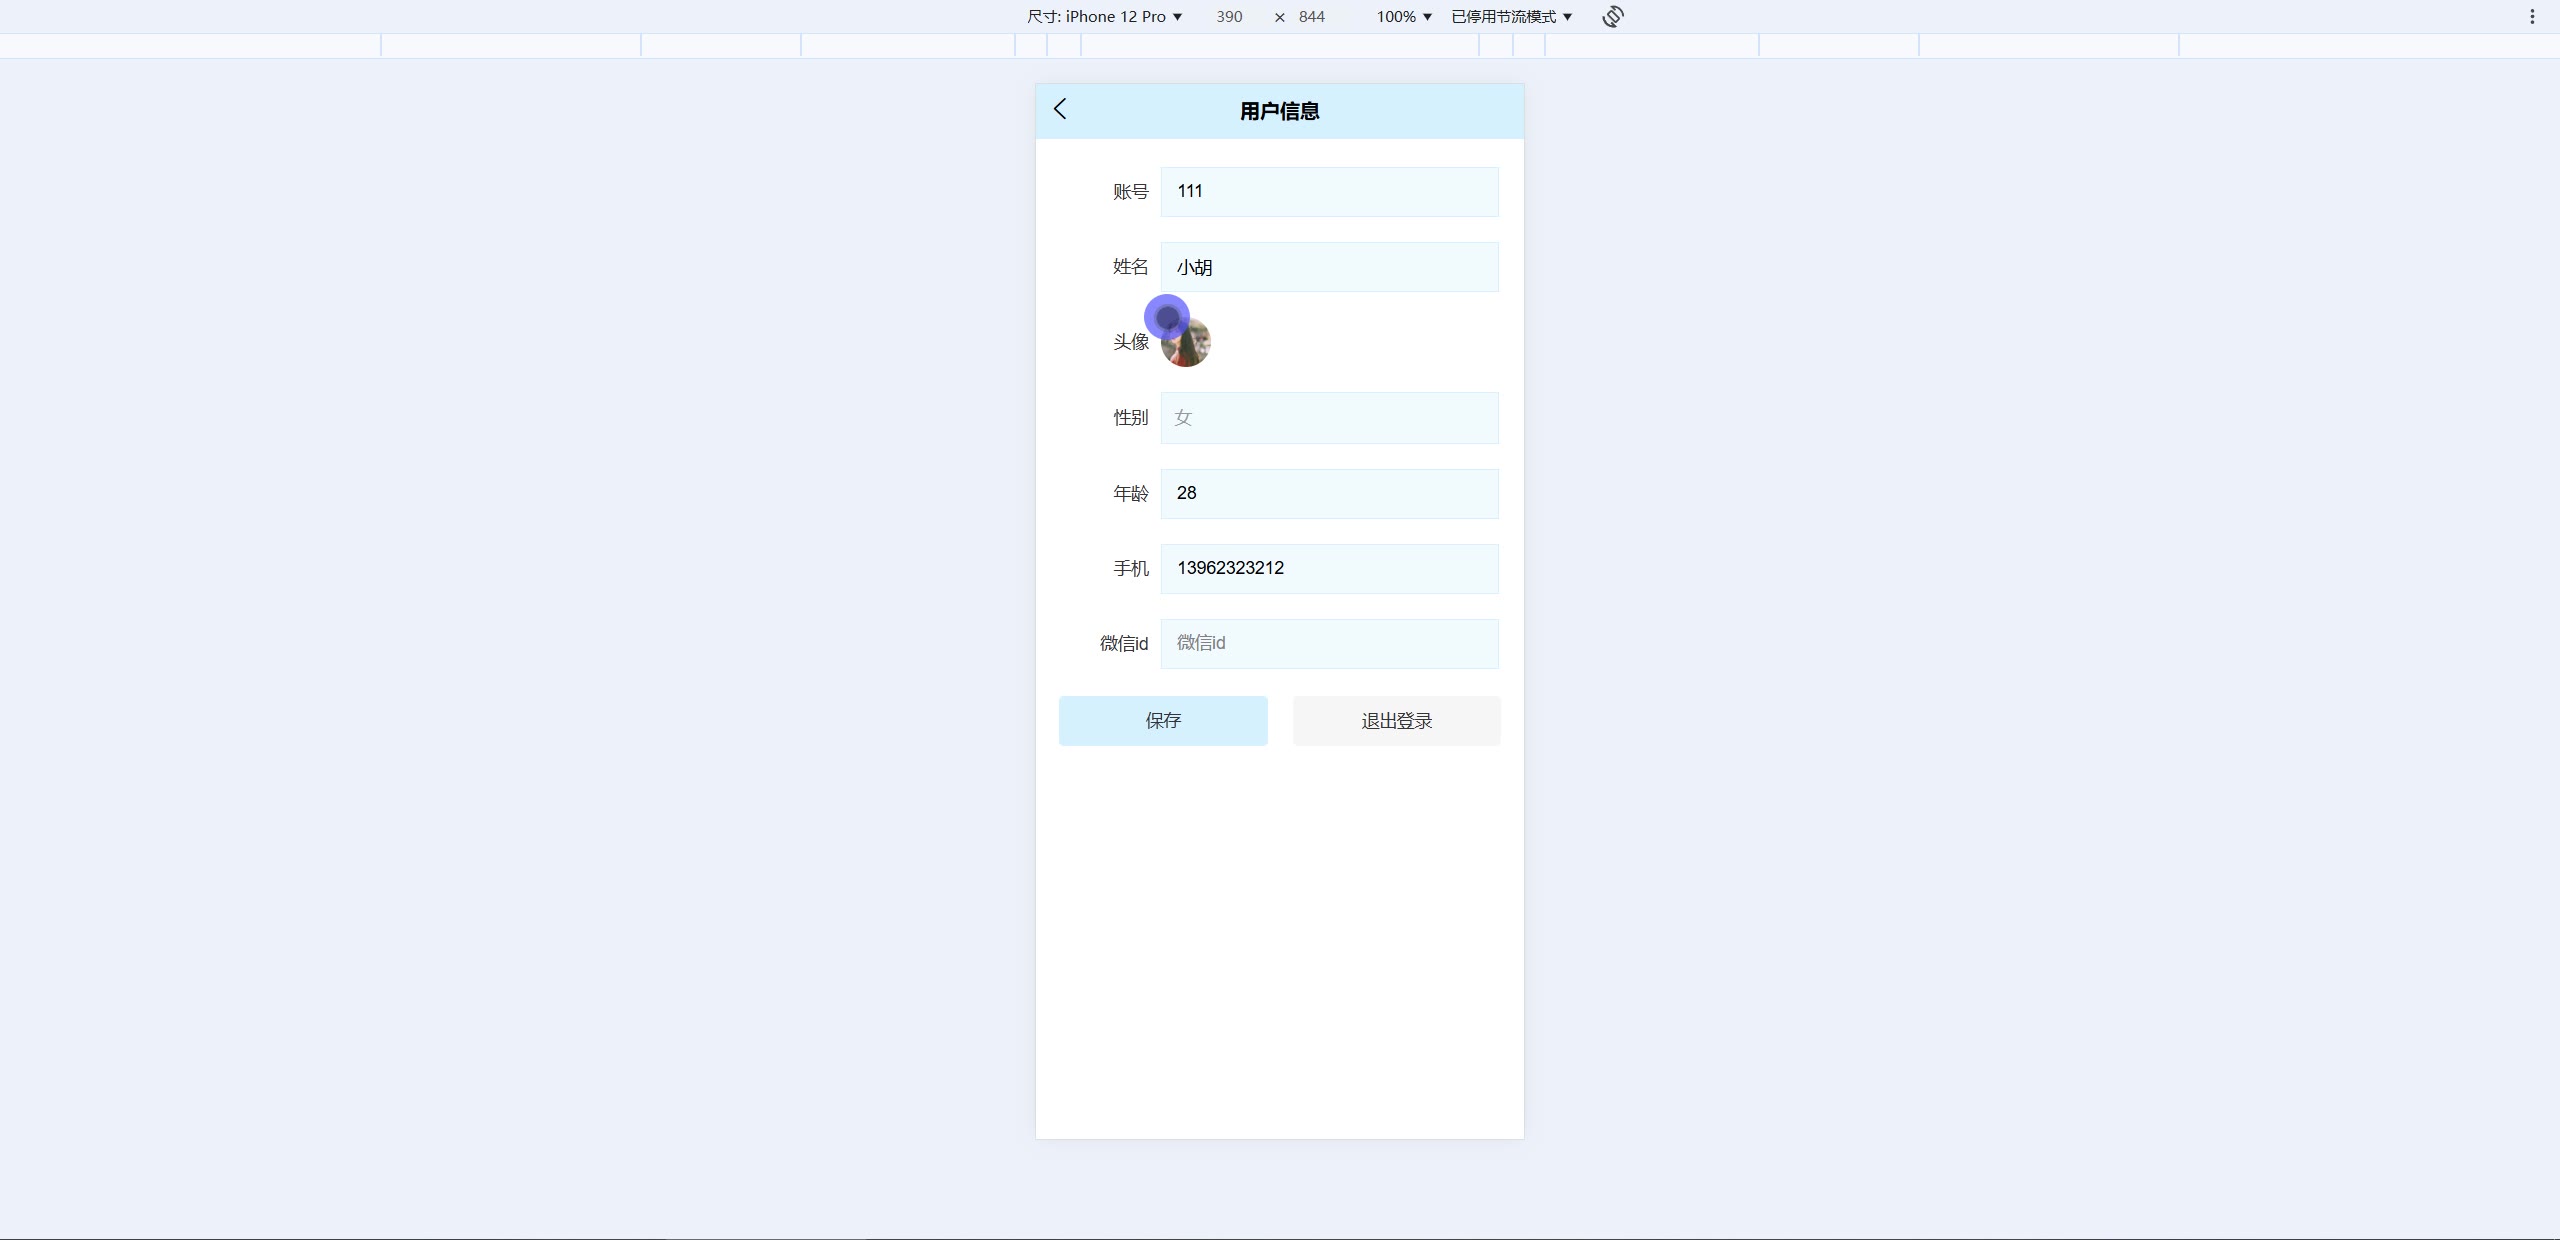Focus the empty 微信id input field
The height and width of the screenshot is (1240, 2560).
[1329, 644]
